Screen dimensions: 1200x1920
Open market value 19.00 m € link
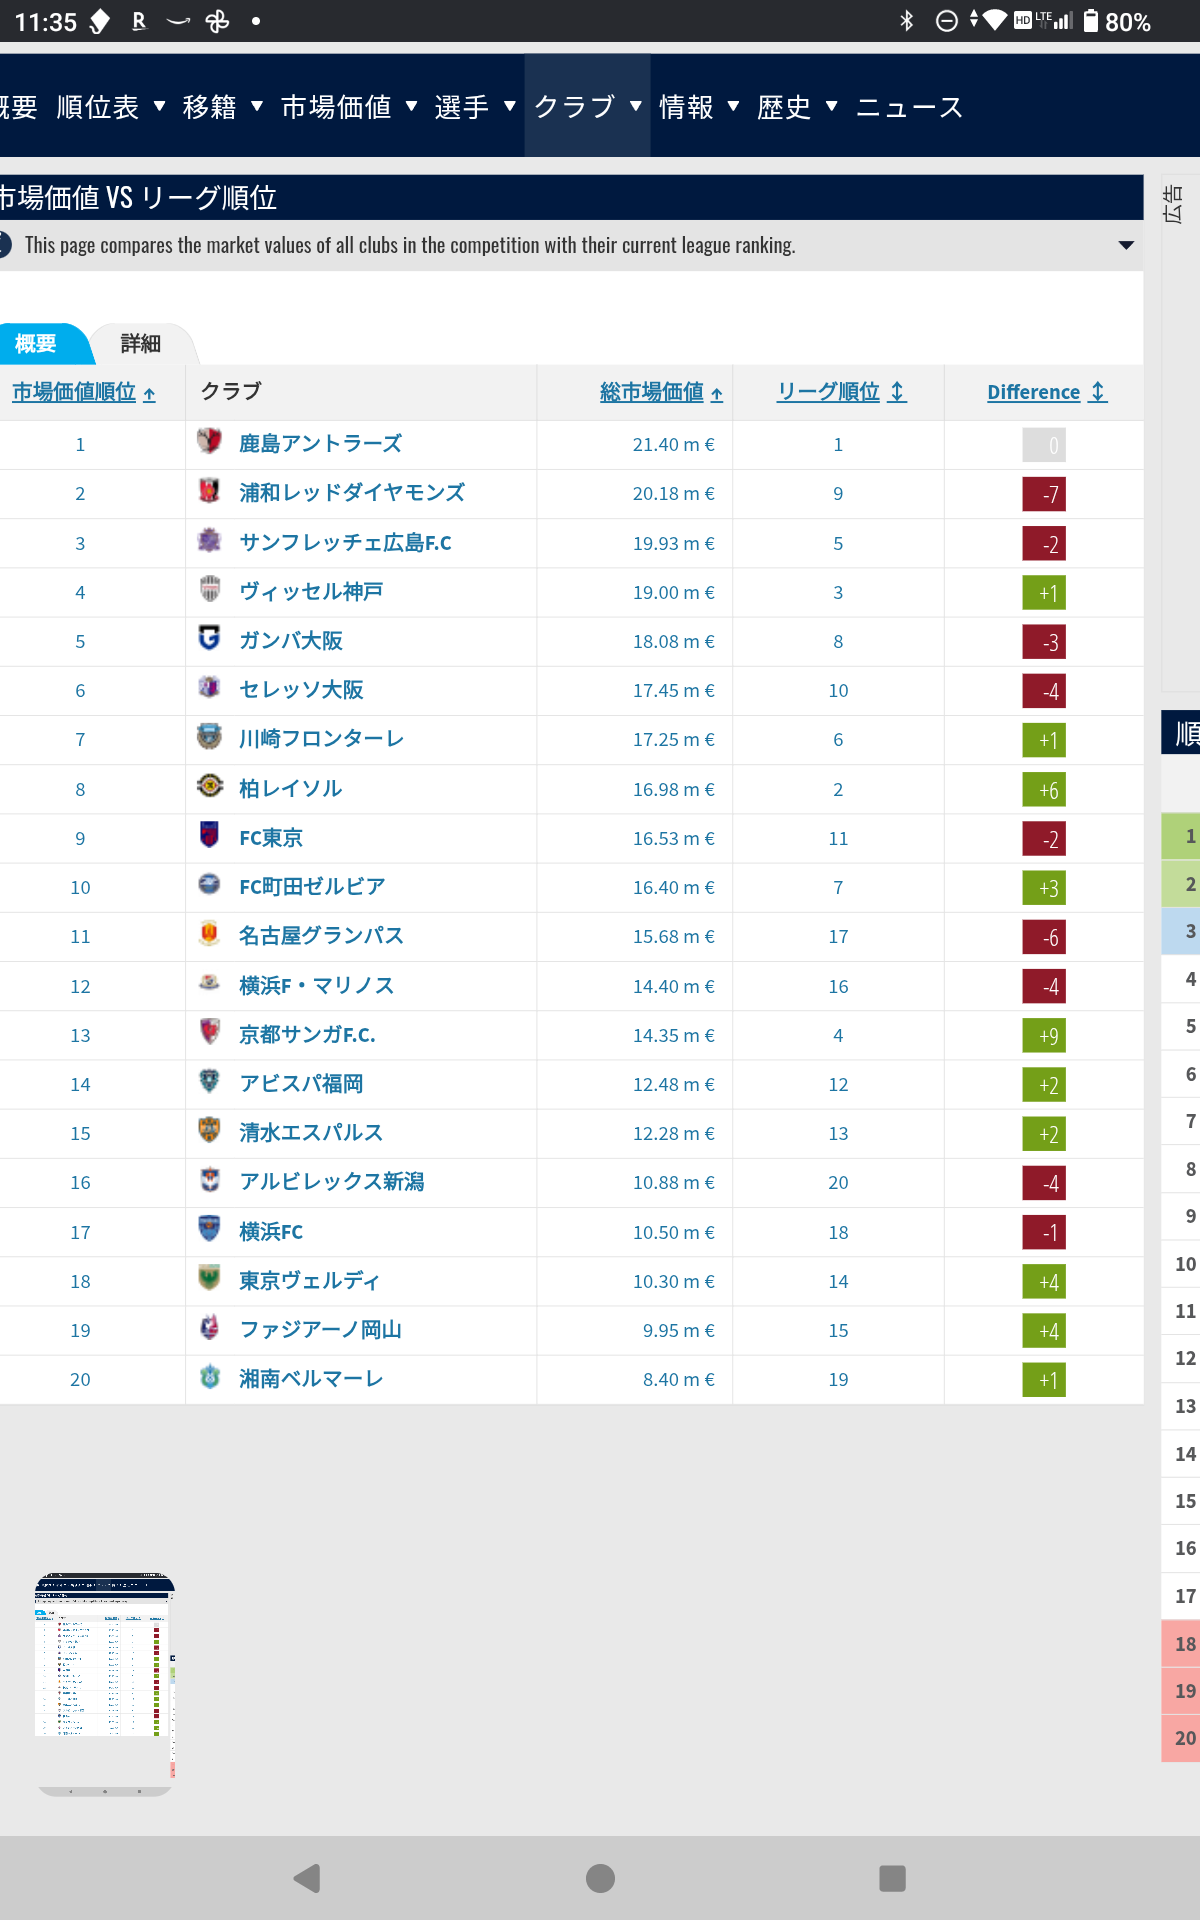(673, 592)
